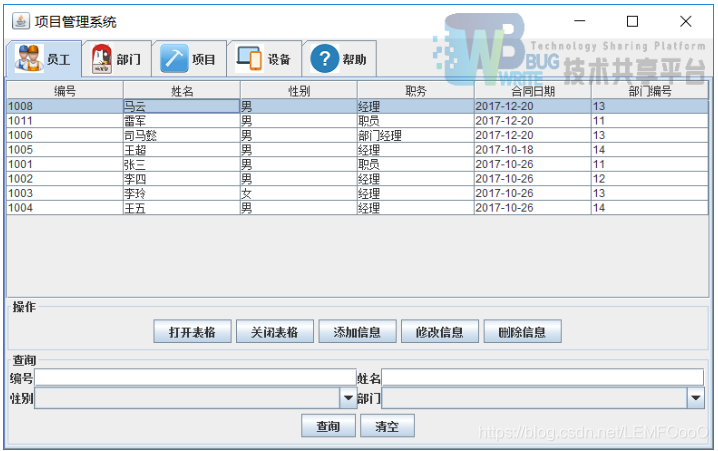Viewport: 718px width, 451px height.
Task: Select the row with ID 1008
Action: 358,106
